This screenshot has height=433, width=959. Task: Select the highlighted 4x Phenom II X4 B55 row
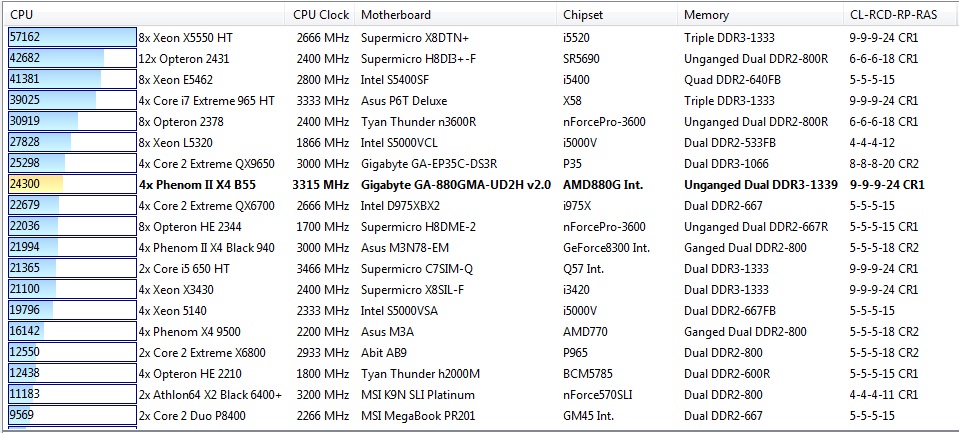[204, 184]
